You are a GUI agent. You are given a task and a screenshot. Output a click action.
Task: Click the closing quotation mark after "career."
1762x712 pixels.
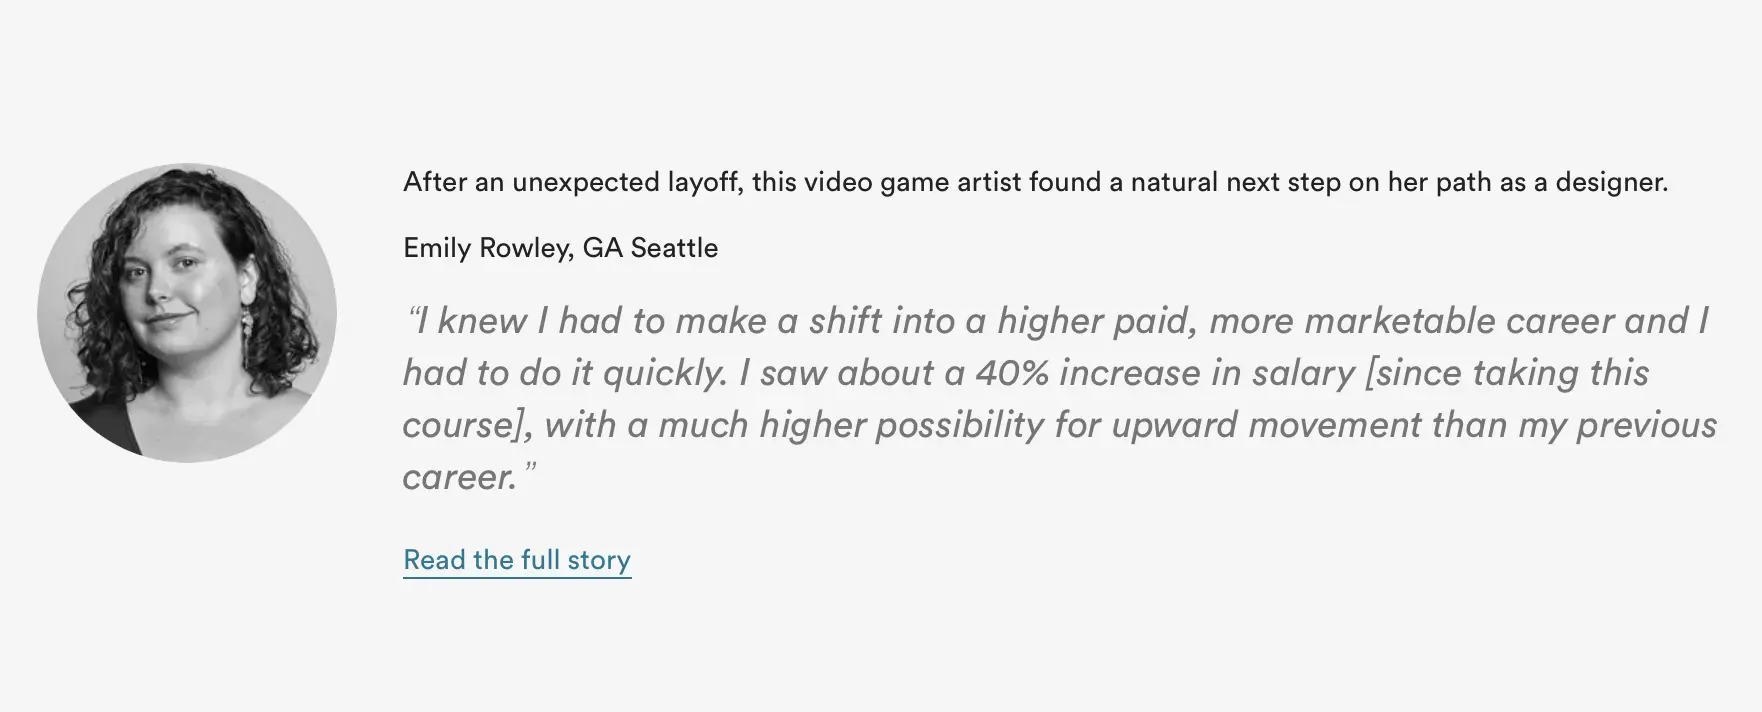point(530,471)
